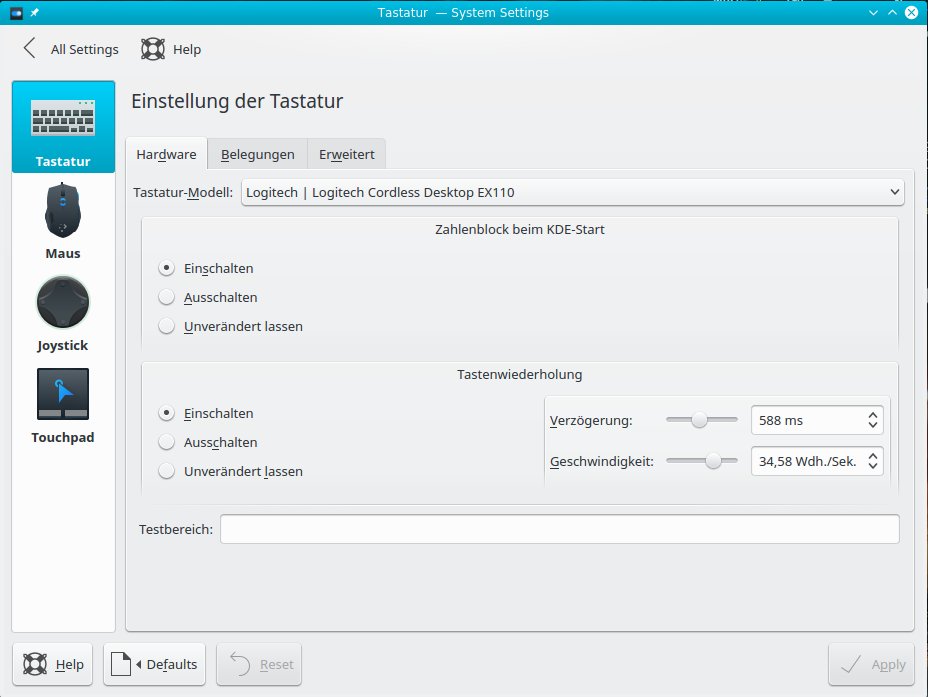
Task: Close the System Settings window
Action: point(911,12)
